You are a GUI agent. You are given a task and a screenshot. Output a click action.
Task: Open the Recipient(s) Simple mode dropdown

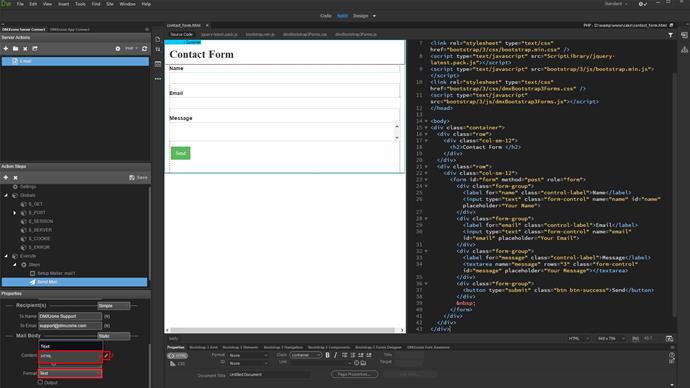[114, 306]
